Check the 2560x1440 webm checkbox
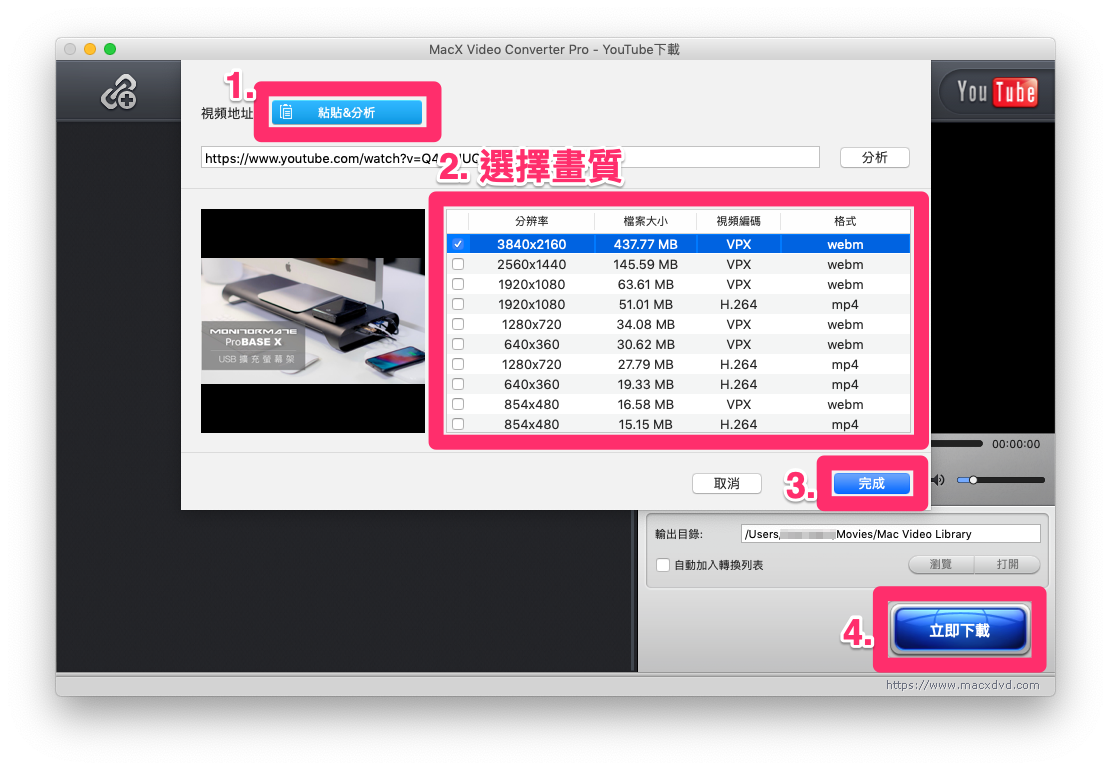1111x770 pixels. [x=458, y=264]
